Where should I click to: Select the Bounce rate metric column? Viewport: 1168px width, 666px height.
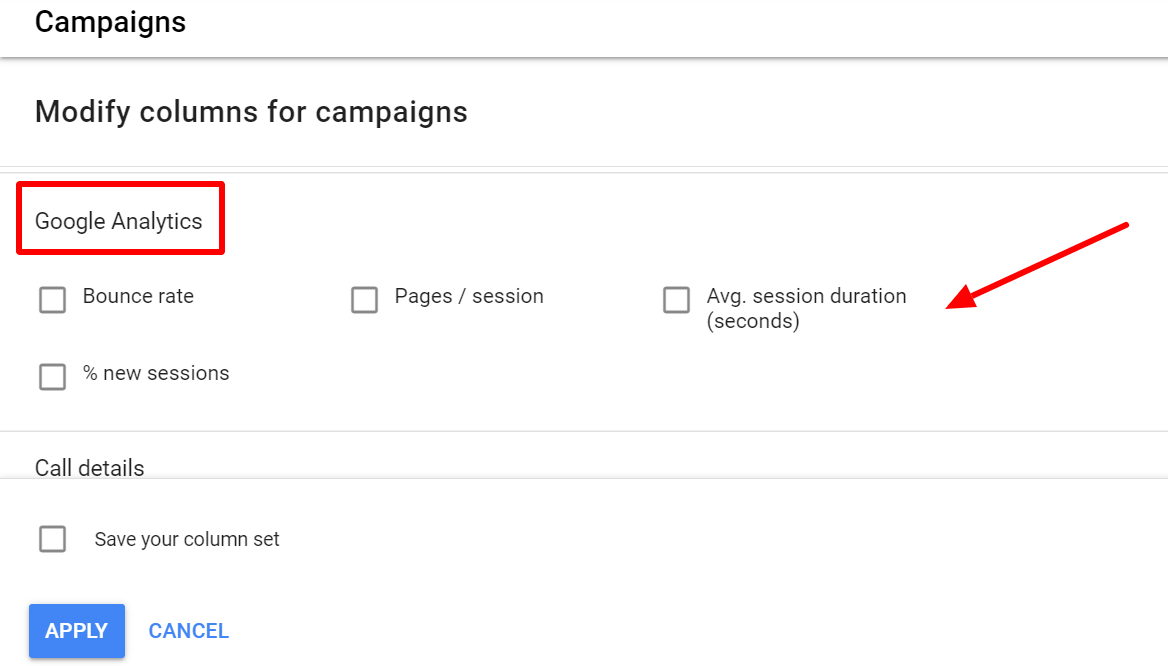pos(52,300)
